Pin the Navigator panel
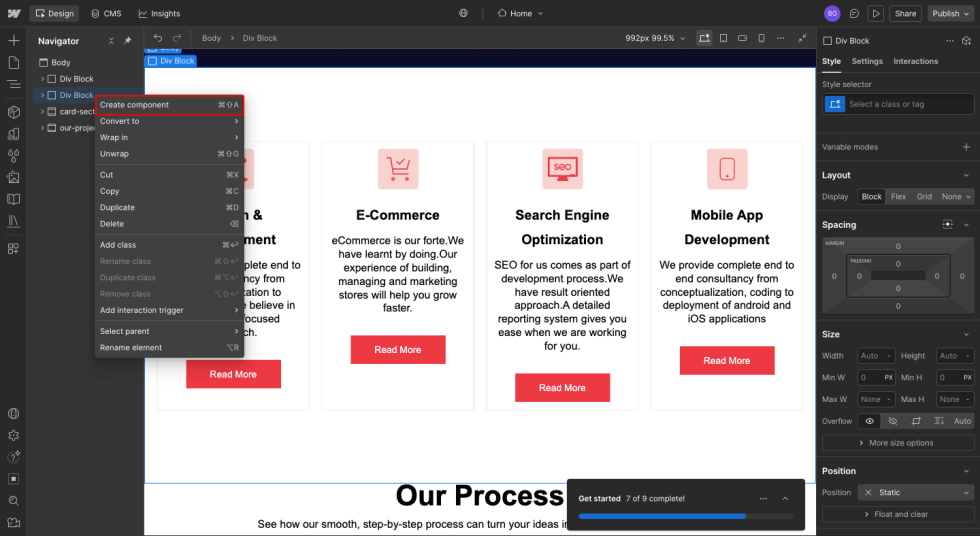Screen dimensions: 980x536 click(x=128, y=41)
